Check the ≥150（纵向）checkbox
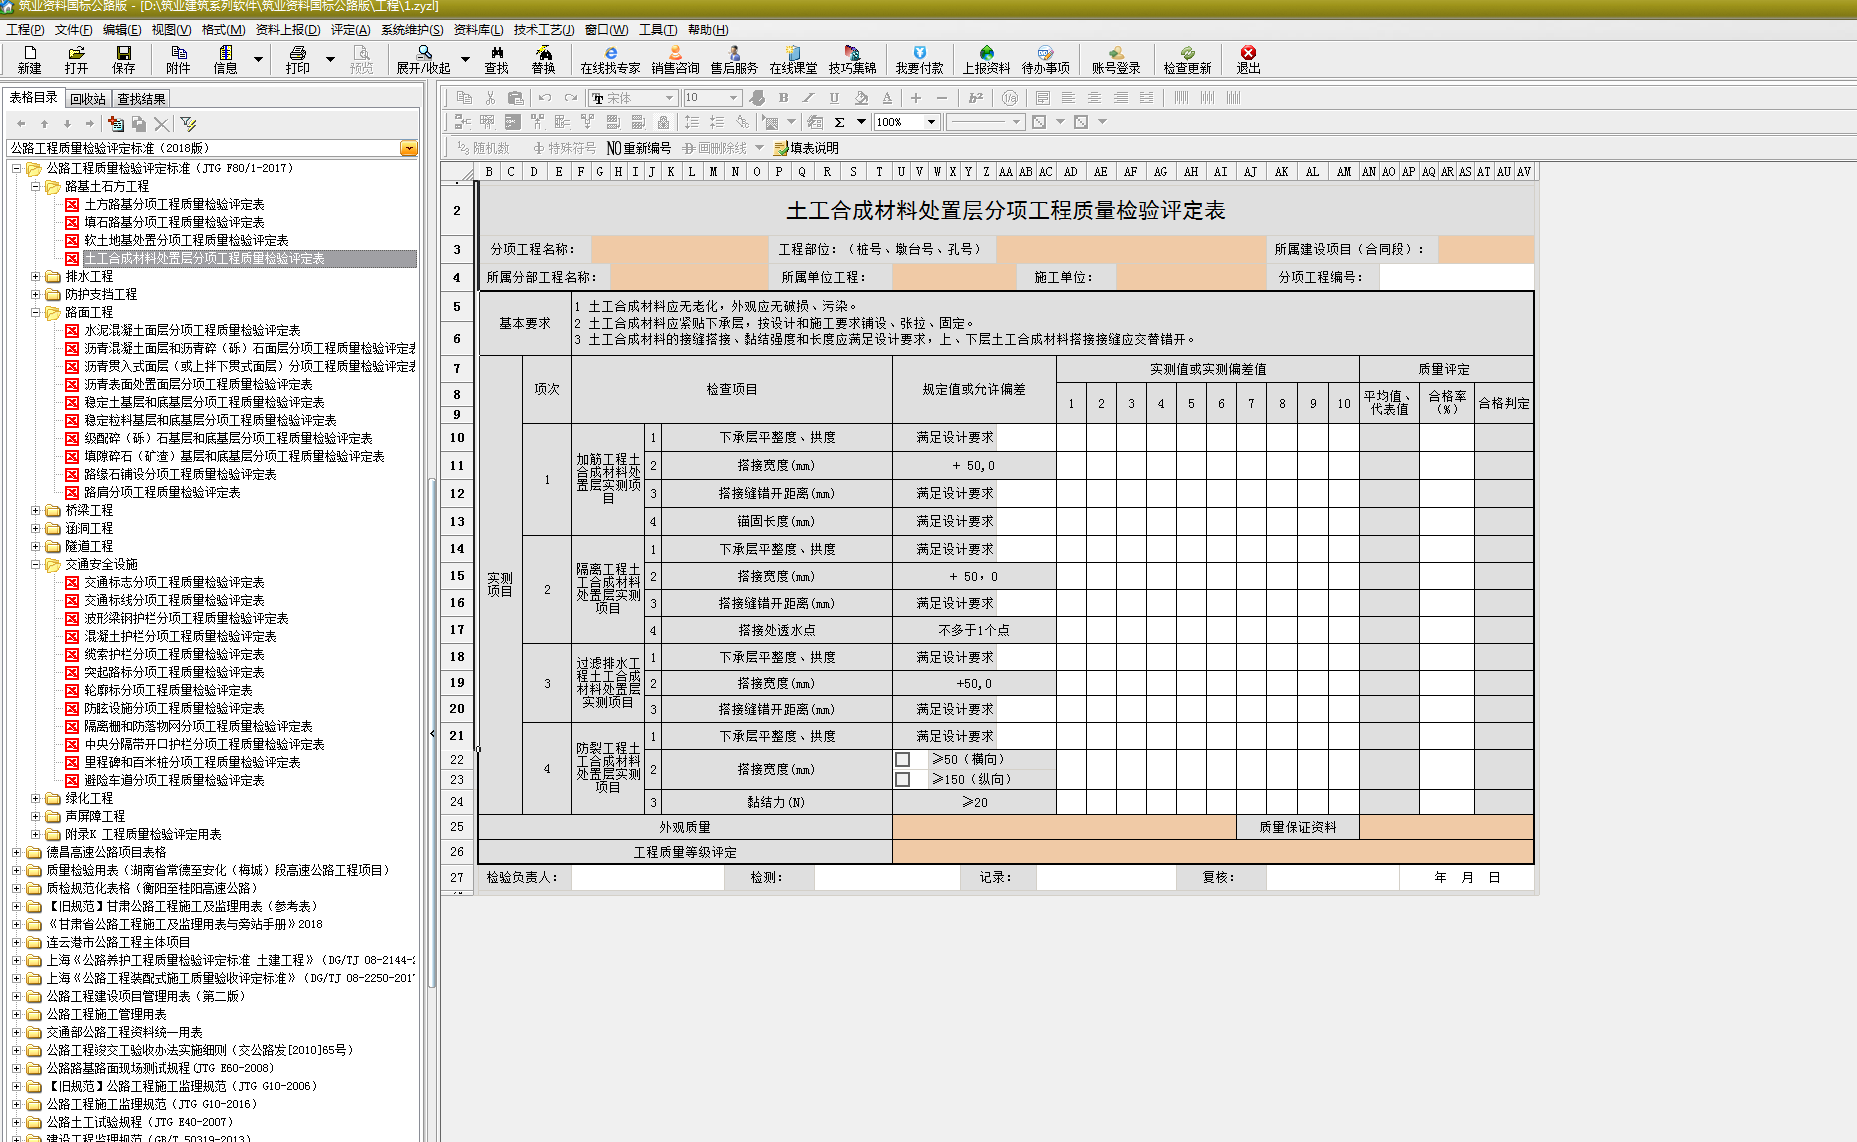The image size is (1857, 1142). click(x=902, y=779)
